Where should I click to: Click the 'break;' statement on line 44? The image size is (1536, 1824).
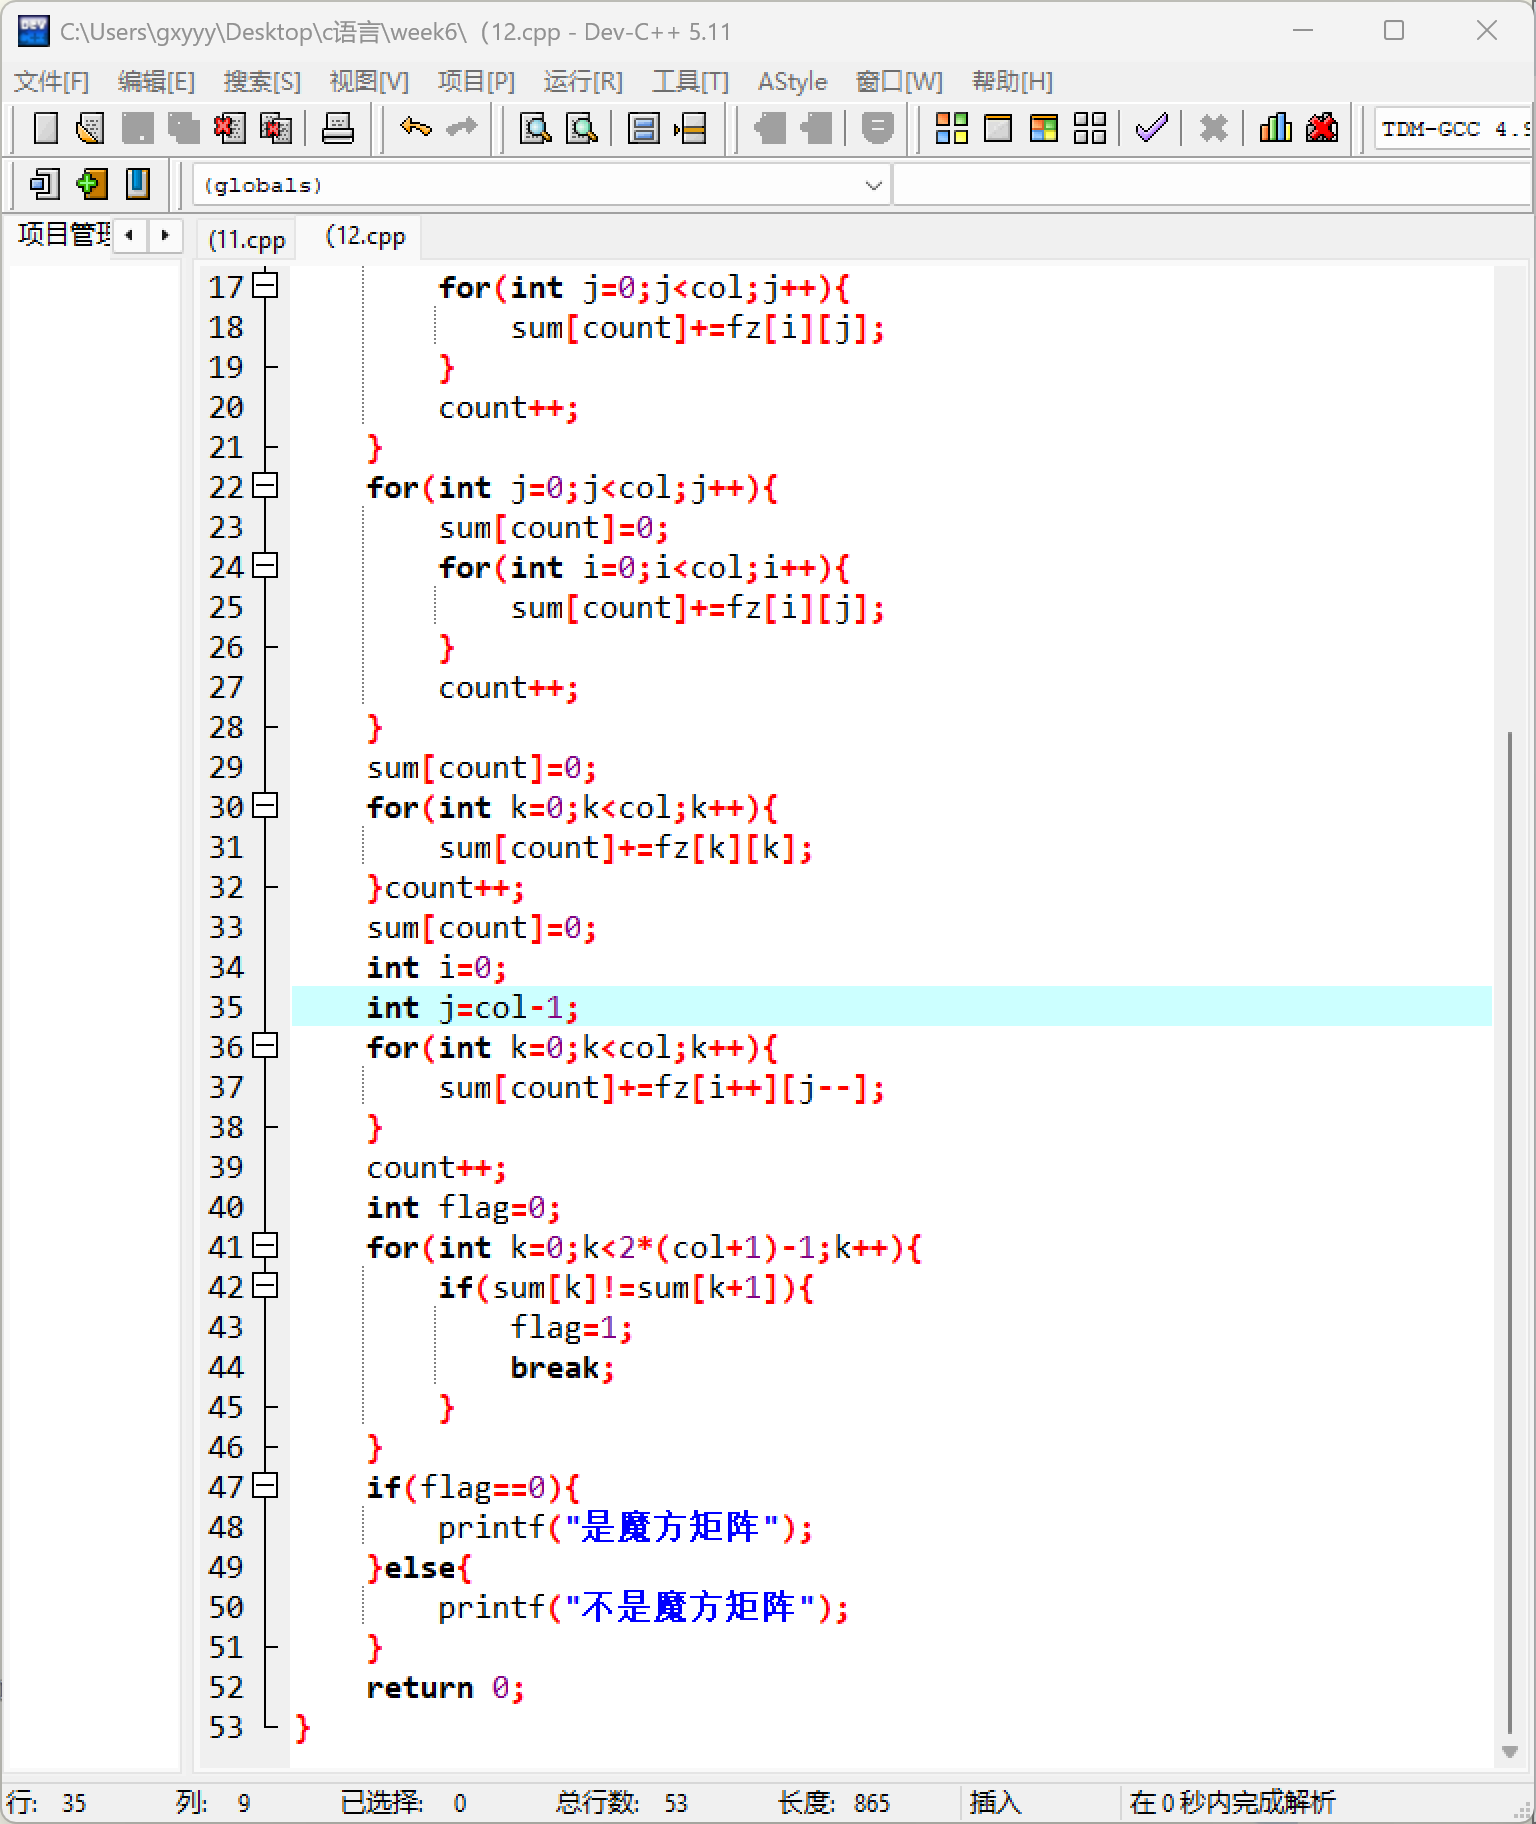562,1367
